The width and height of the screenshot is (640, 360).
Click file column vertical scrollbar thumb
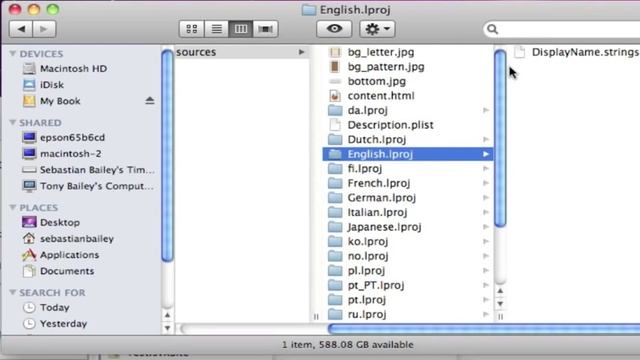point(500,138)
